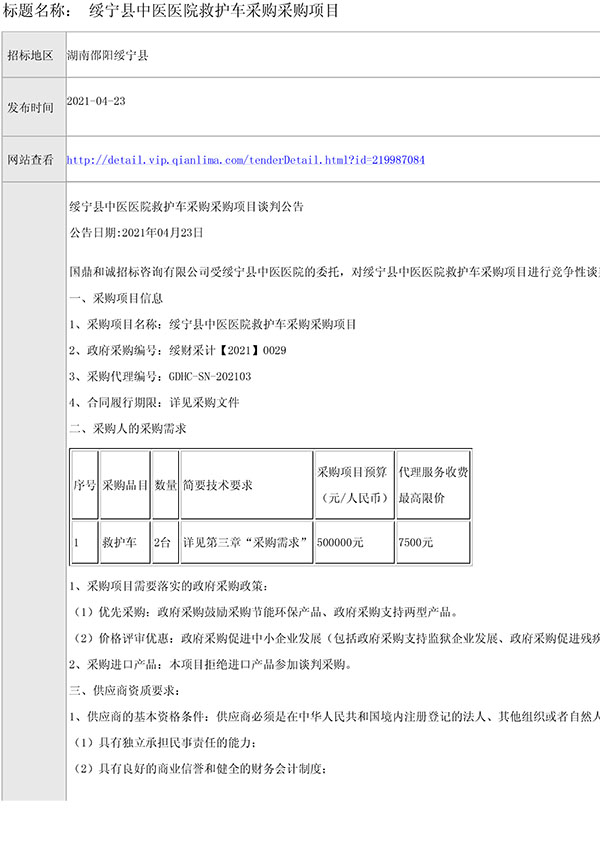Viewport: 600px width, 841px height.
Task: Select the 2台 quantity cell
Action: [165, 542]
